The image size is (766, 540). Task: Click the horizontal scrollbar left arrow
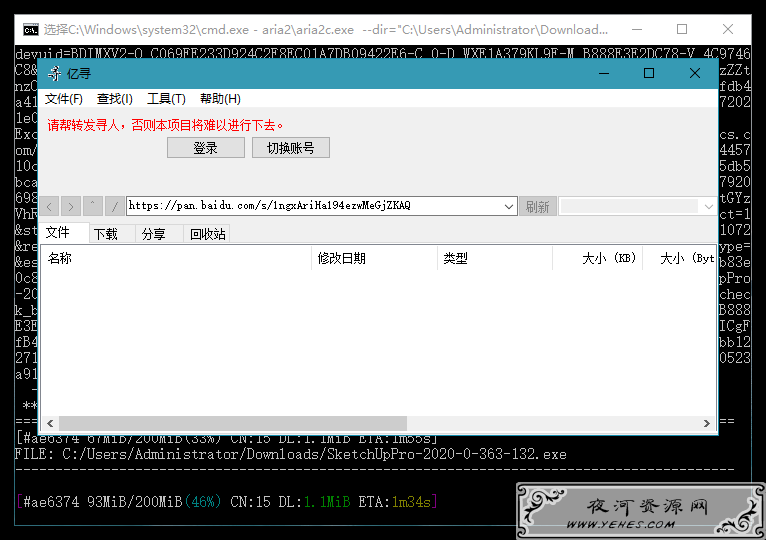50,423
